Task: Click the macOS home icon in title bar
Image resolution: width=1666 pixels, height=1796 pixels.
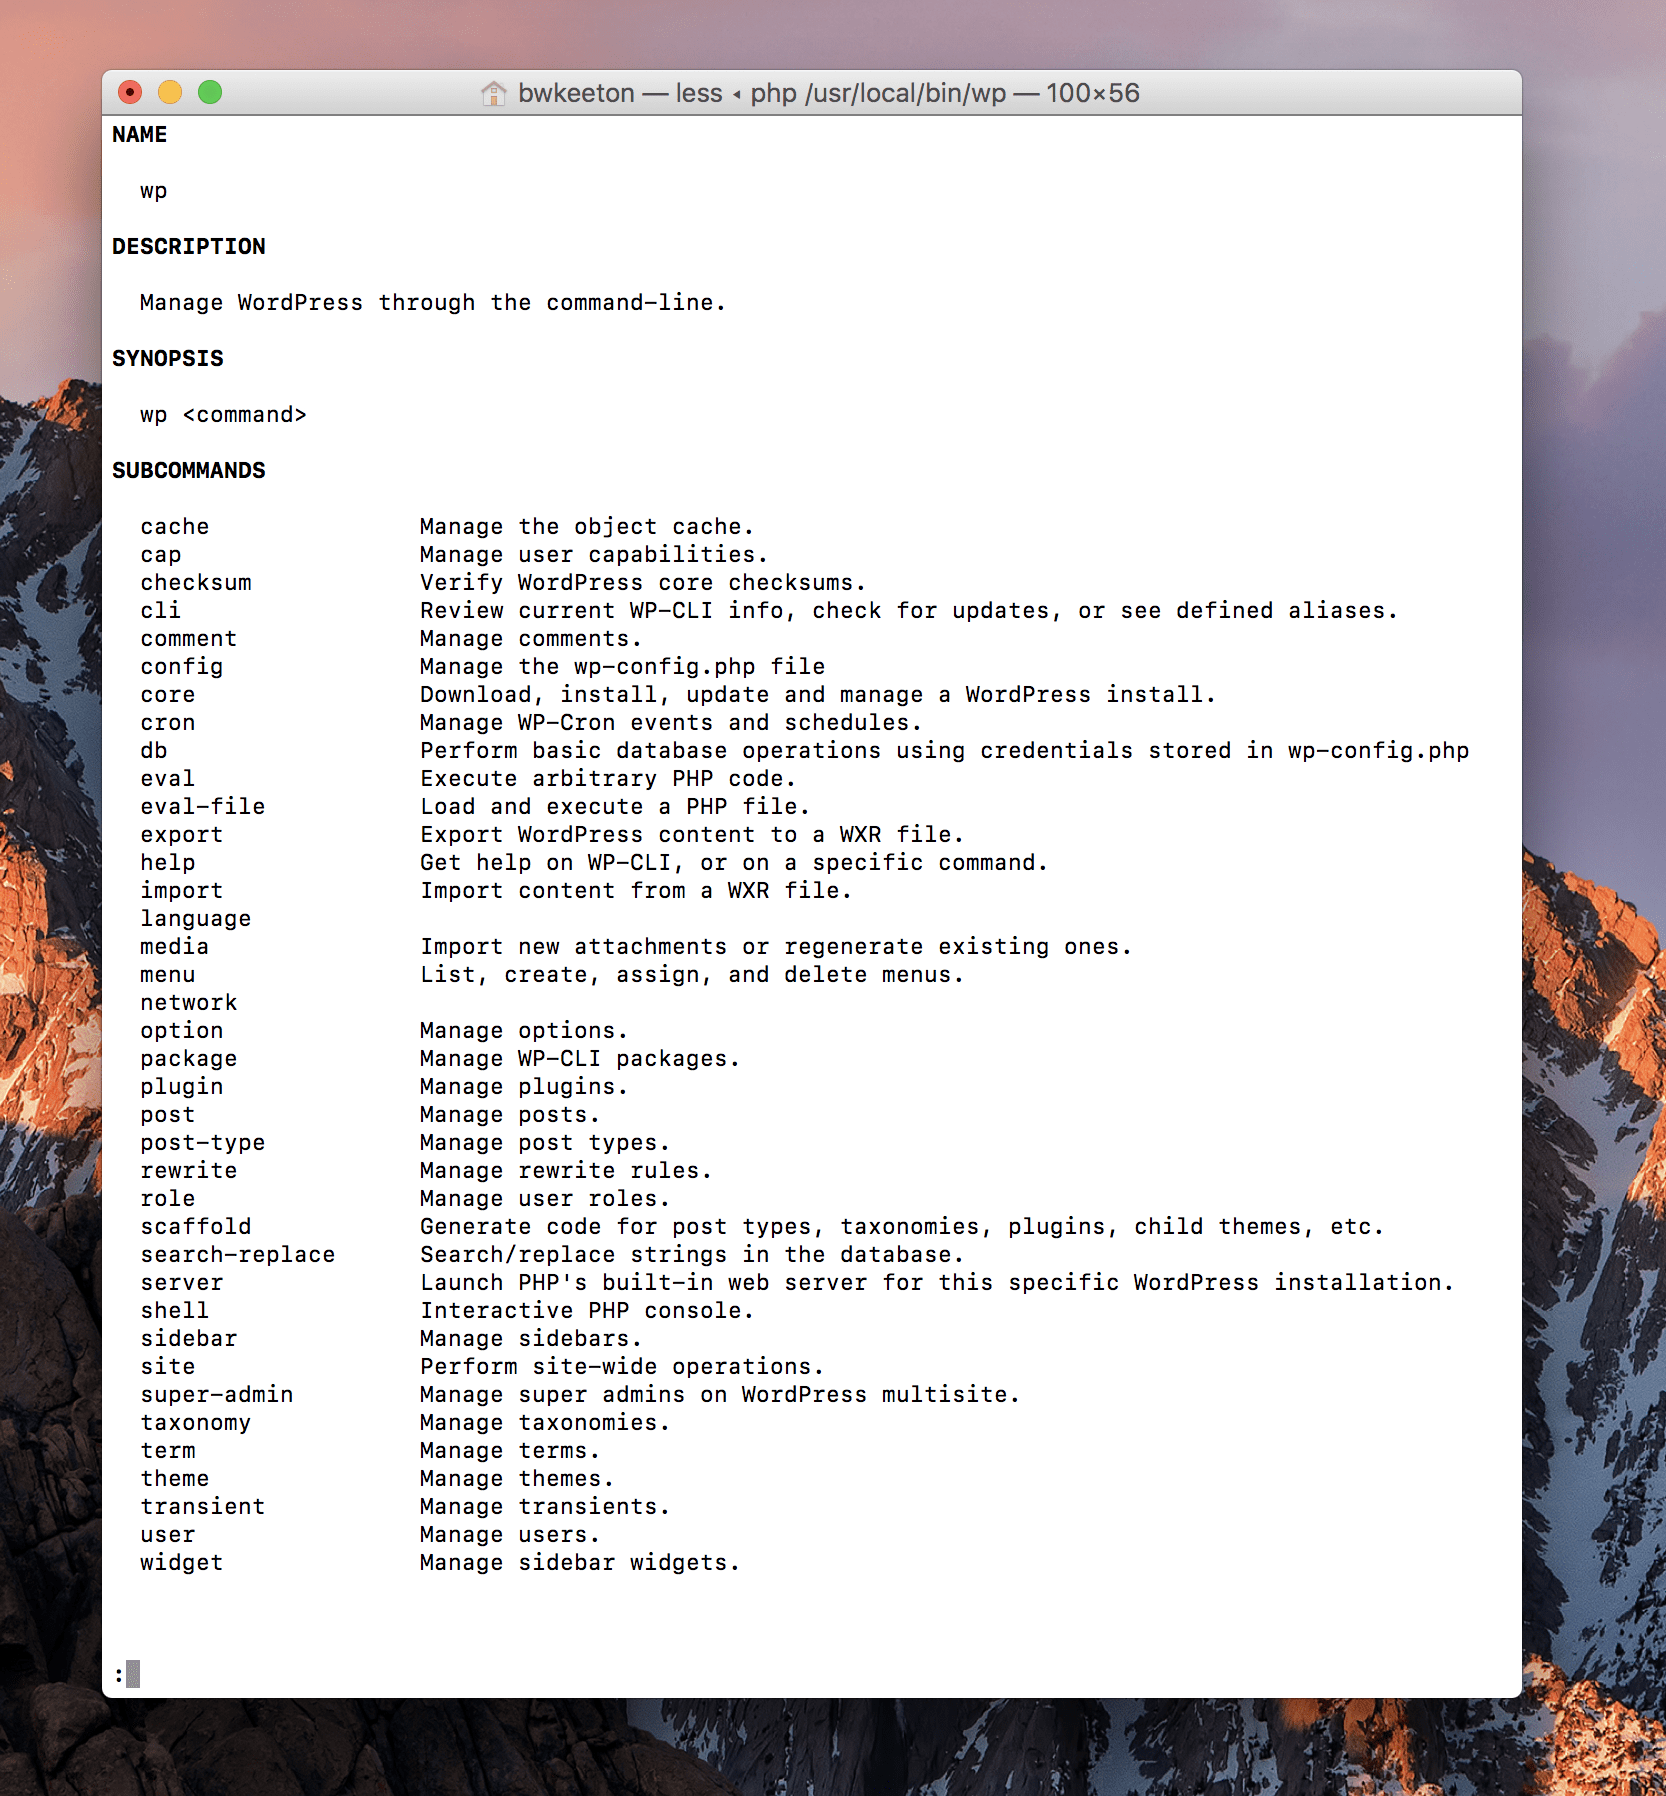Action: click(495, 93)
